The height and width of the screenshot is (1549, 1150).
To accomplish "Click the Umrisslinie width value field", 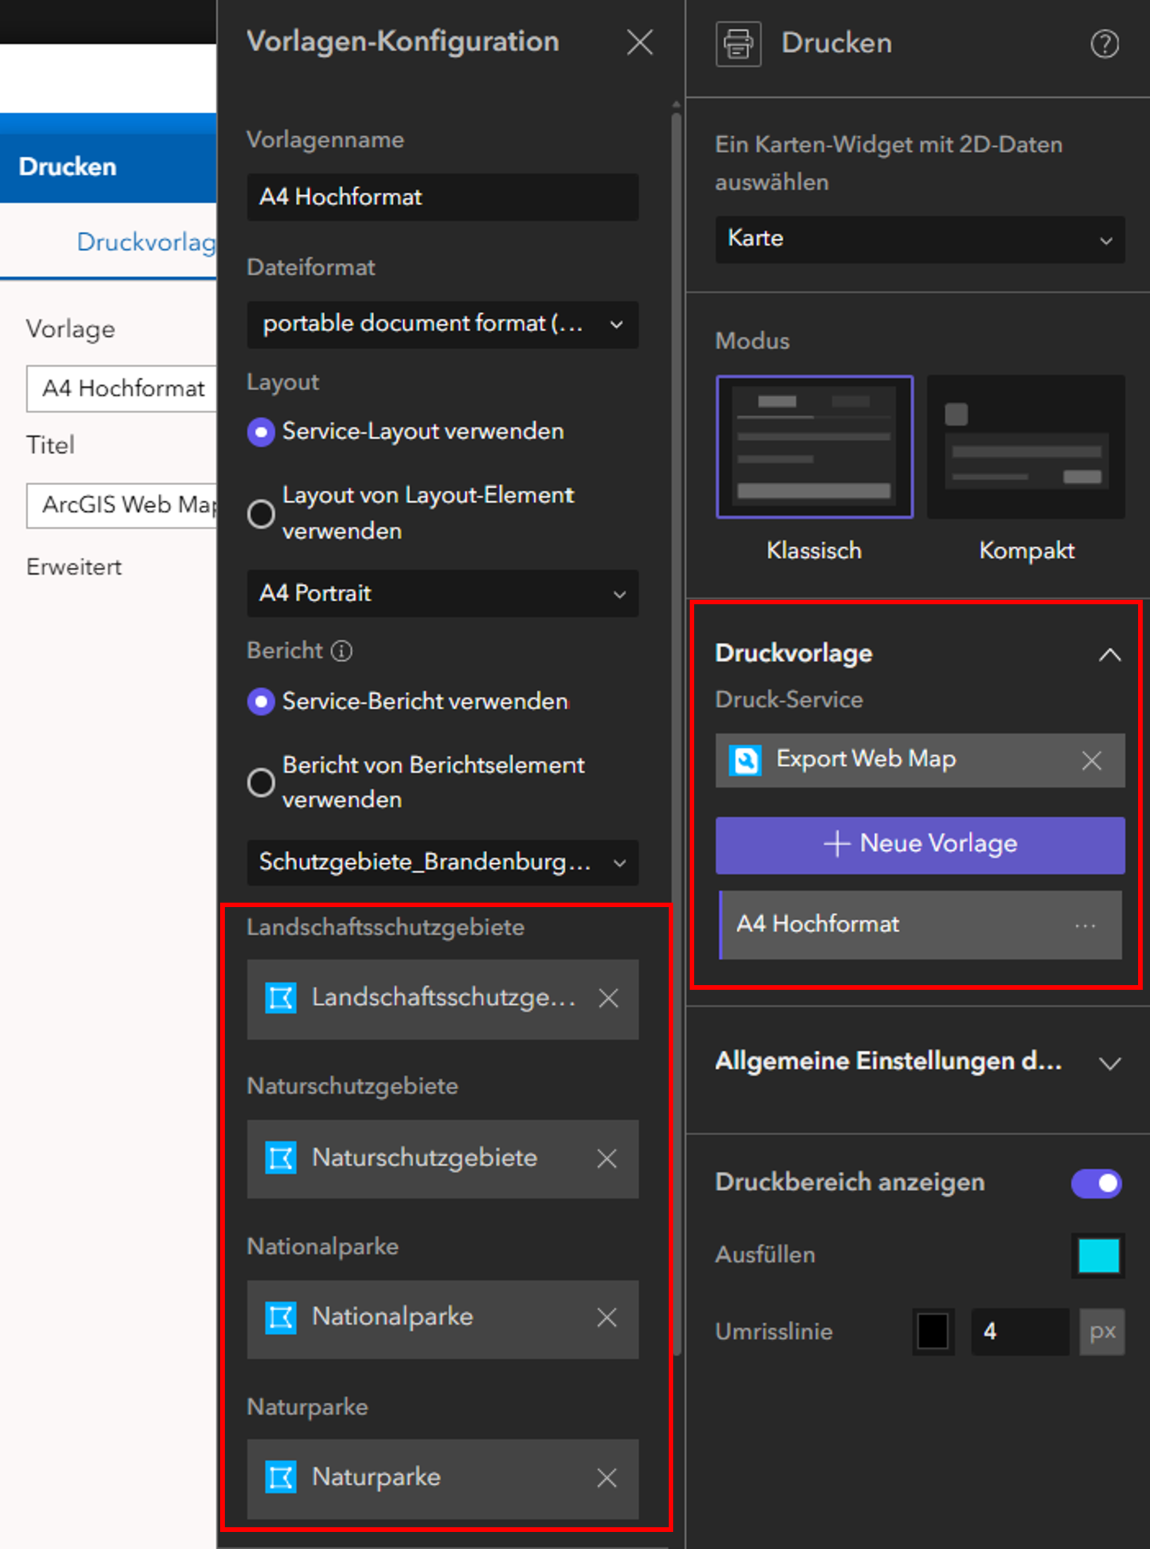I will pos(1020,1332).
